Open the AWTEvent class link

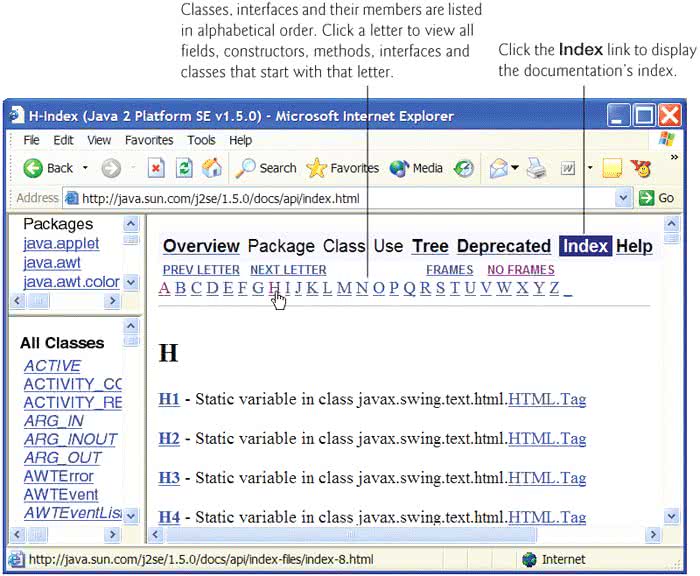tap(61, 495)
